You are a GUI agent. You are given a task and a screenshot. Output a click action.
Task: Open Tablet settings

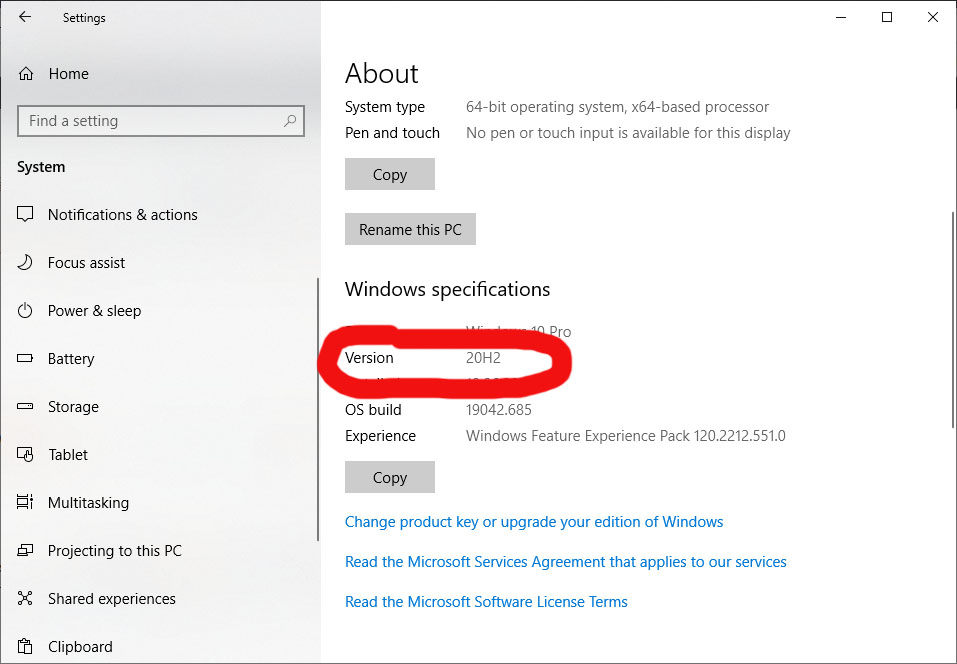point(68,455)
